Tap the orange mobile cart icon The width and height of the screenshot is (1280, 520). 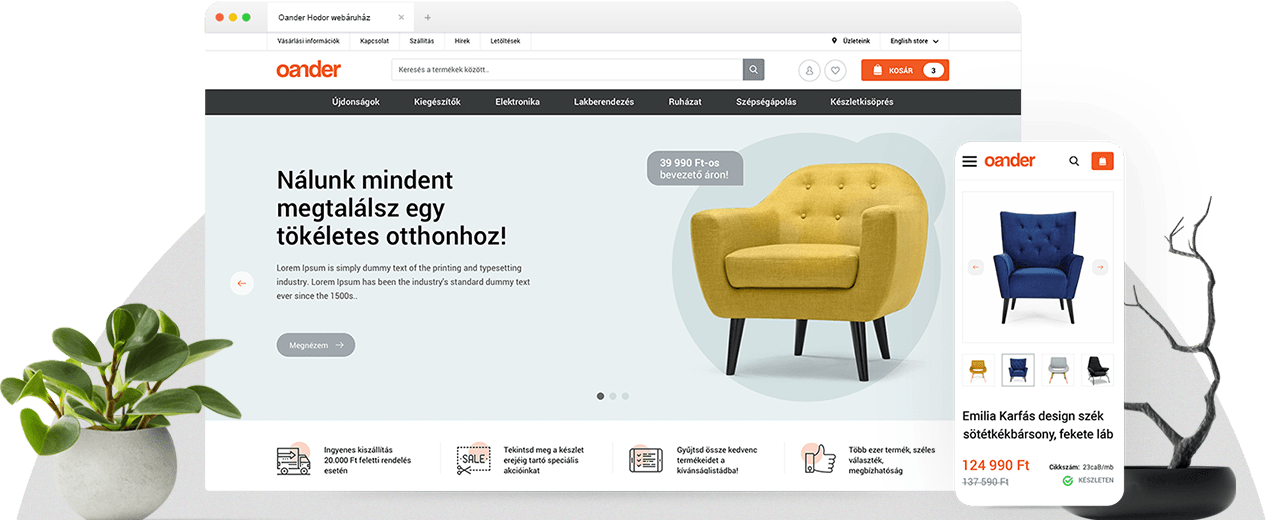click(1102, 160)
